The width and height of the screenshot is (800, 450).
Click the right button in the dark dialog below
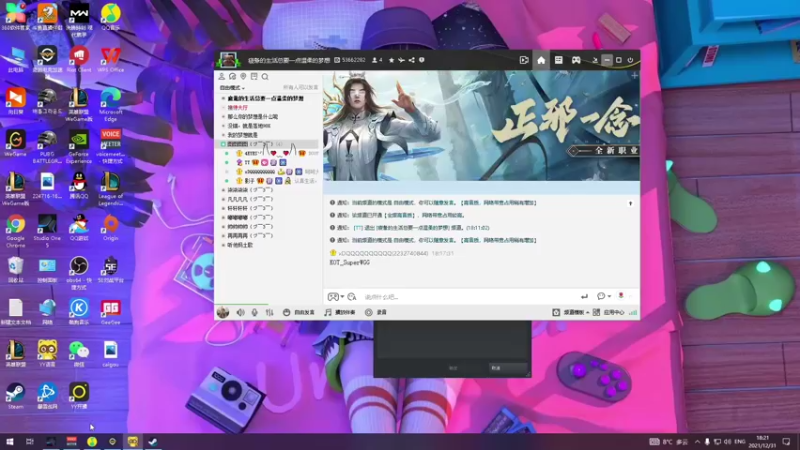[x=508, y=368]
